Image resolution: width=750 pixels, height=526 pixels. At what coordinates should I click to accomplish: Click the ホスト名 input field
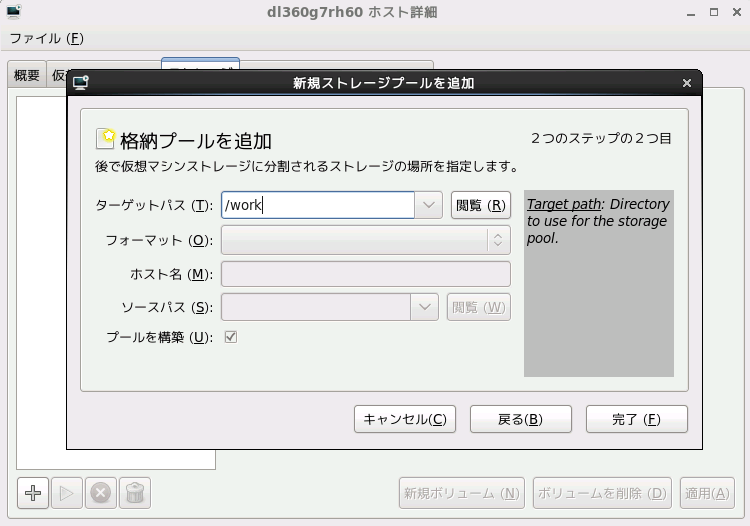tap(366, 274)
